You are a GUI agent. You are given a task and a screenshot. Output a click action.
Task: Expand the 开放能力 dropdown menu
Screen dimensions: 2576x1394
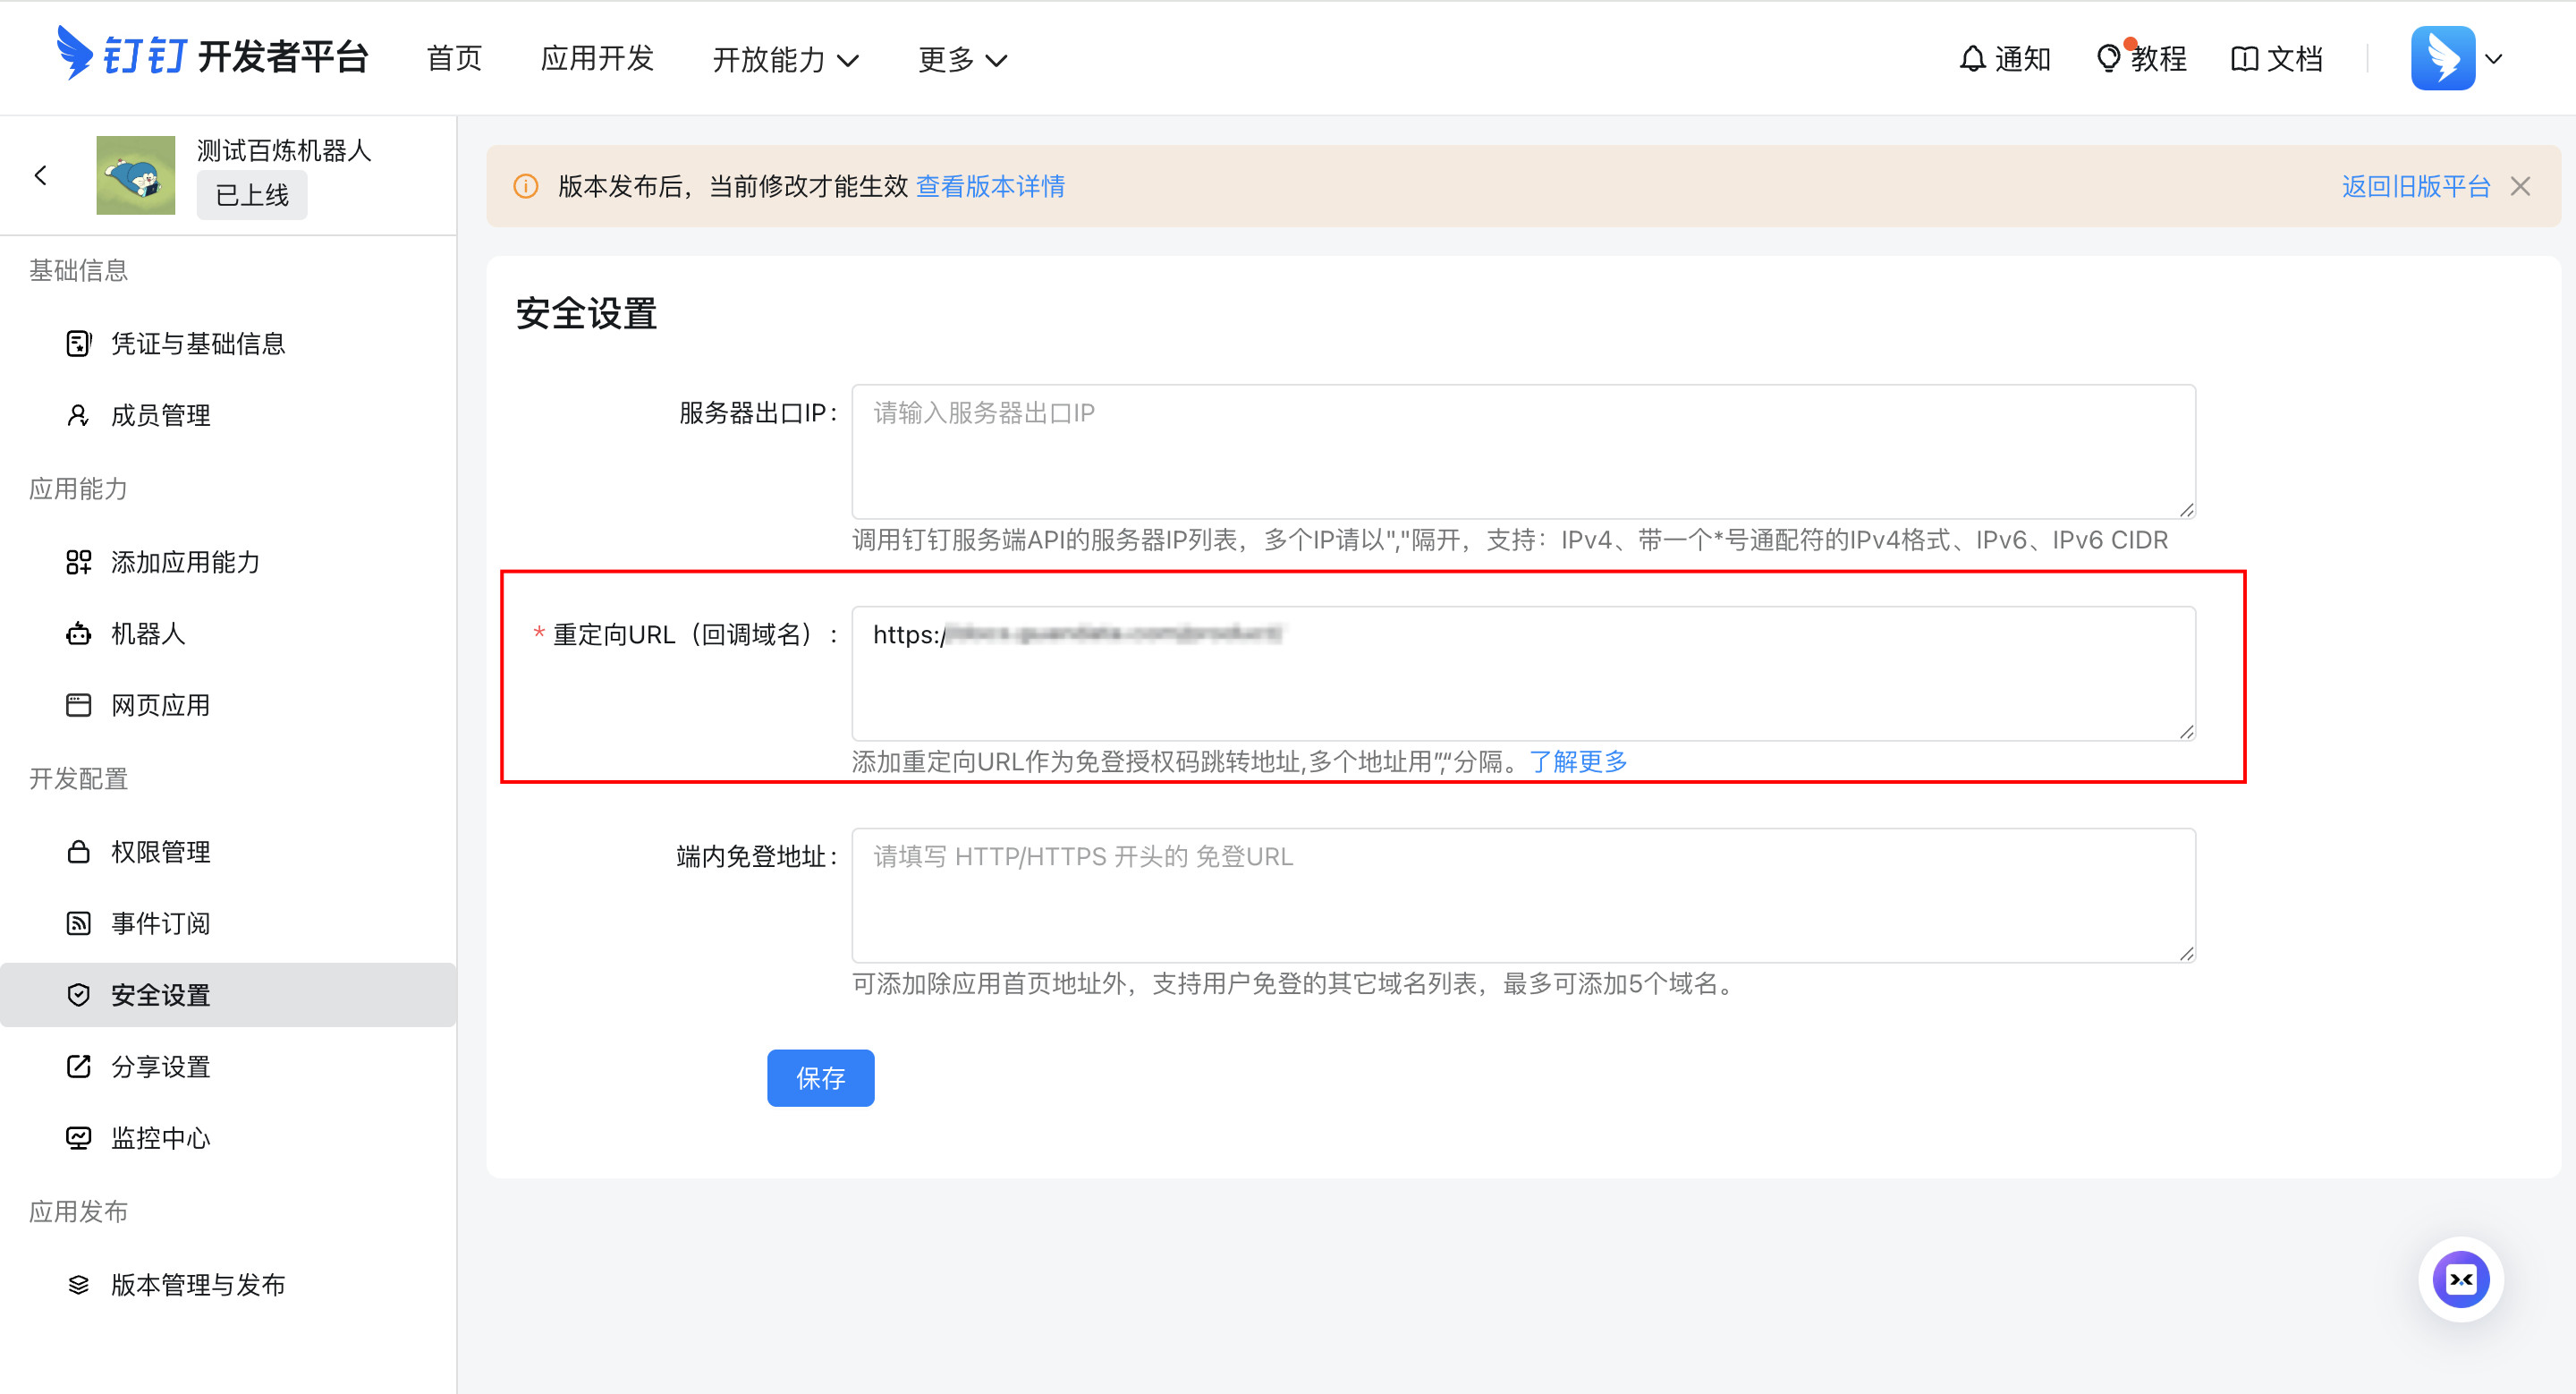coord(785,60)
